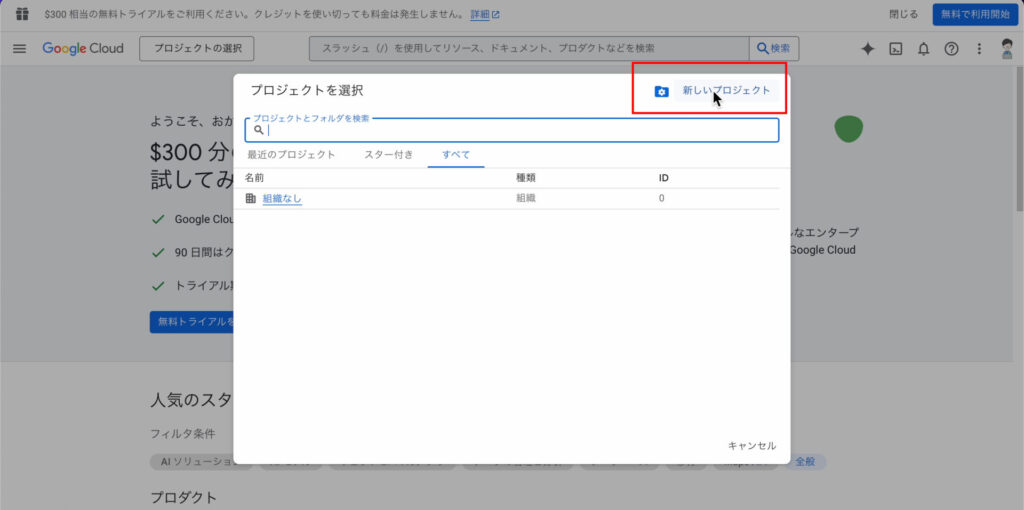Click the manage resources folder-gear icon

662,91
